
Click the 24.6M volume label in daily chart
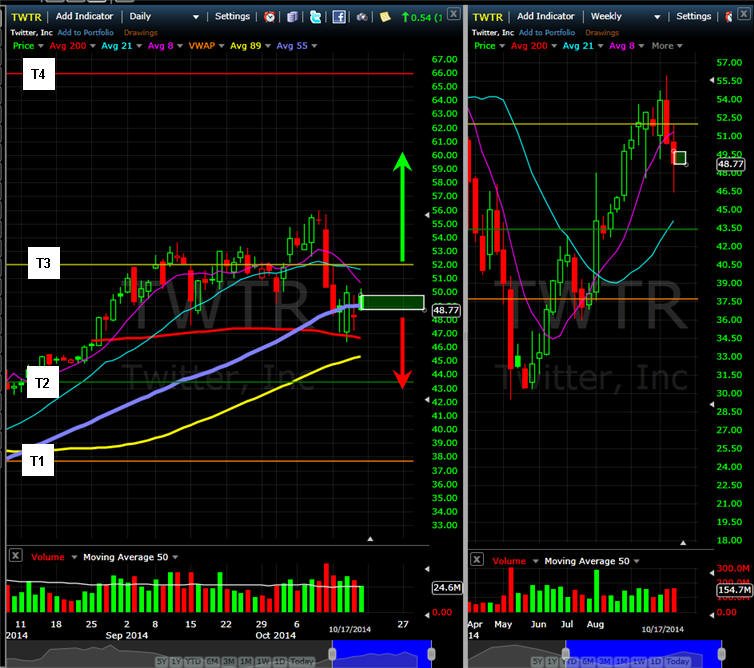(447, 588)
